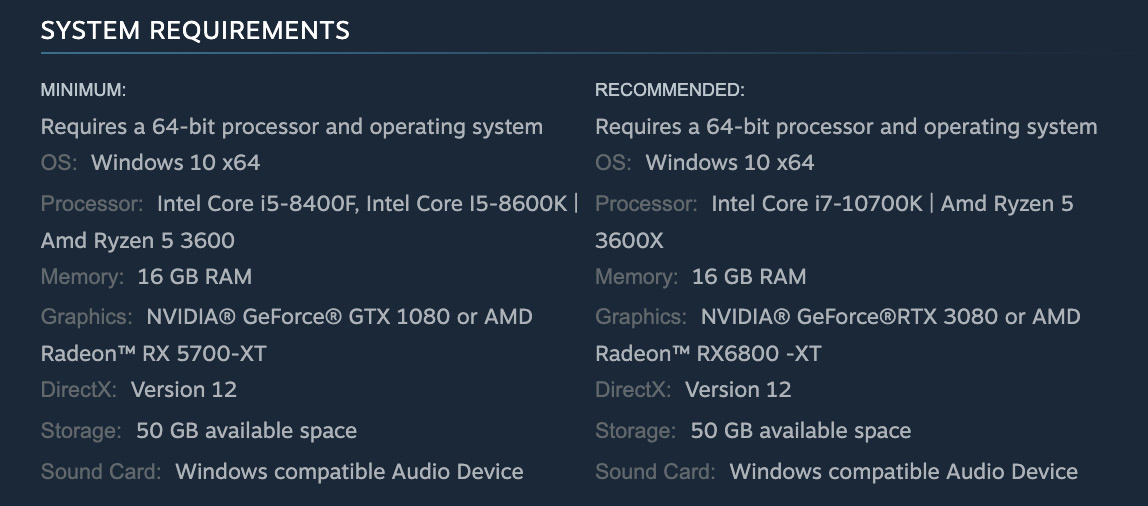Click the MINIMUM label
Image resolution: width=1148 pixels, height=506 pixels.
pyautogui.click(x=83, y=90)
